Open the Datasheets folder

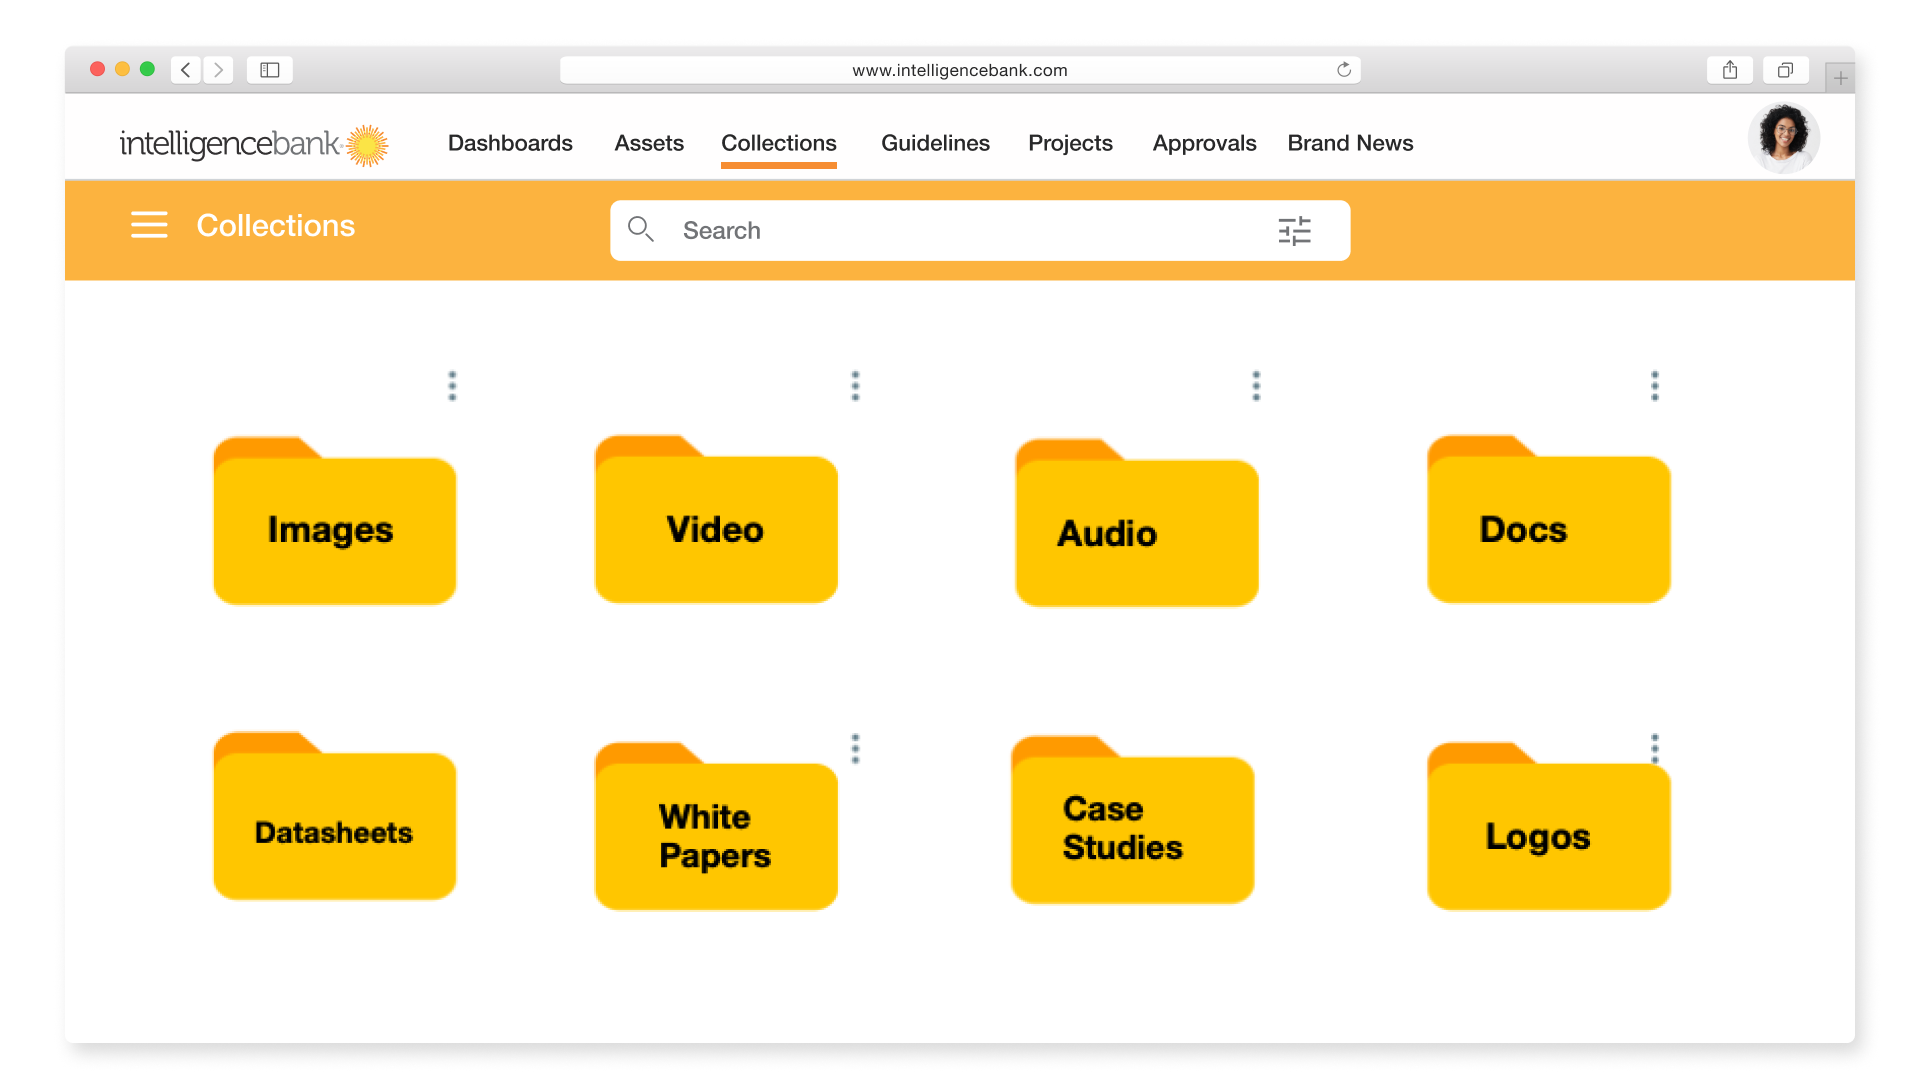[335, 816]
